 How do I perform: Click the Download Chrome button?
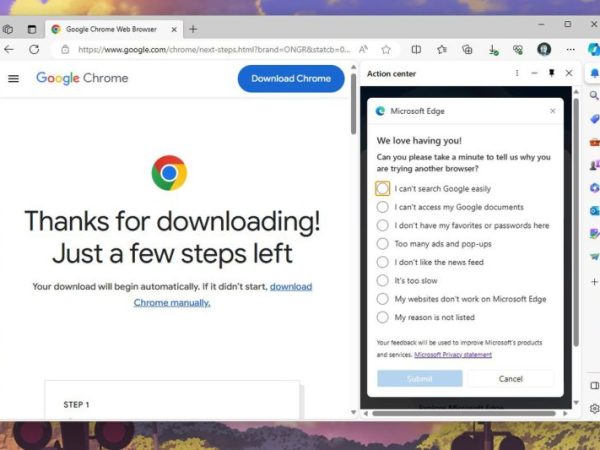[291, 78]
